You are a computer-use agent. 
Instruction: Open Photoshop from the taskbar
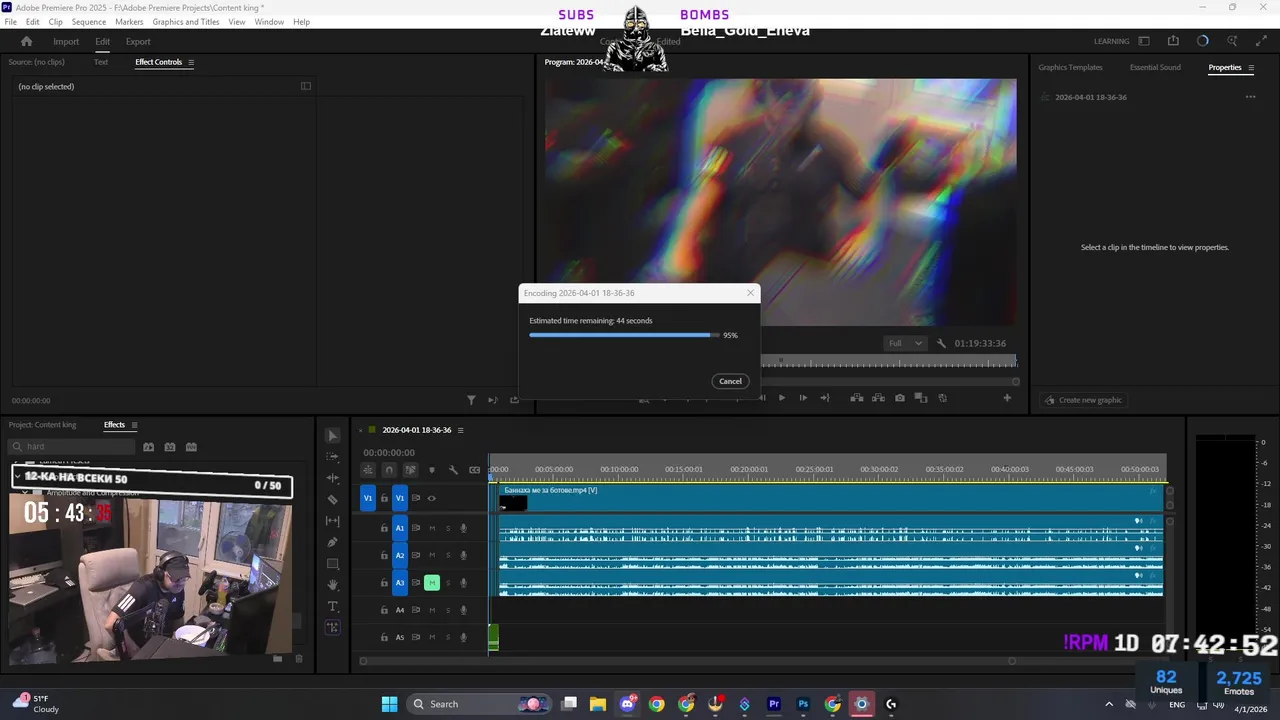coord(803,704)
